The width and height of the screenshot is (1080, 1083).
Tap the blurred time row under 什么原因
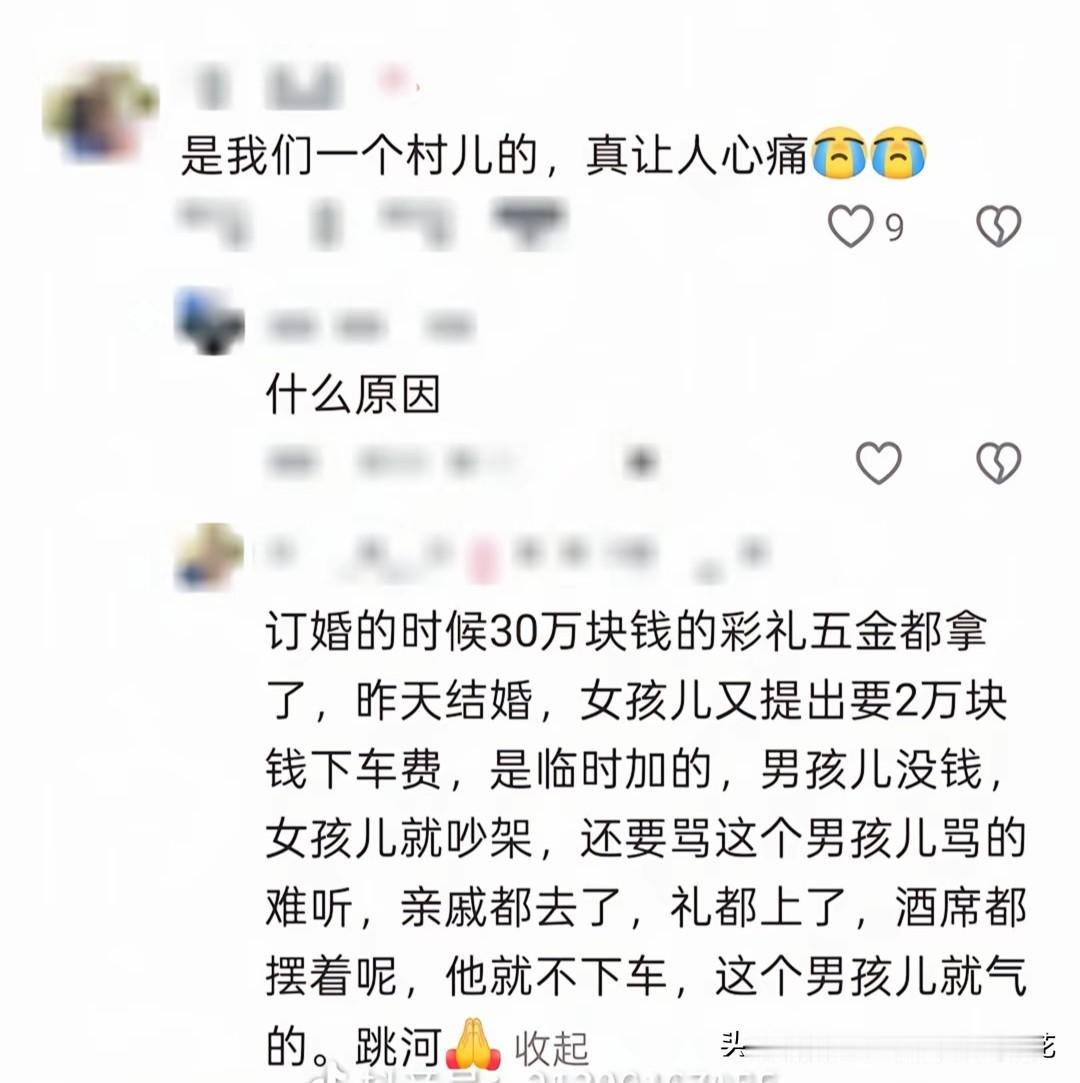[463, 462]
